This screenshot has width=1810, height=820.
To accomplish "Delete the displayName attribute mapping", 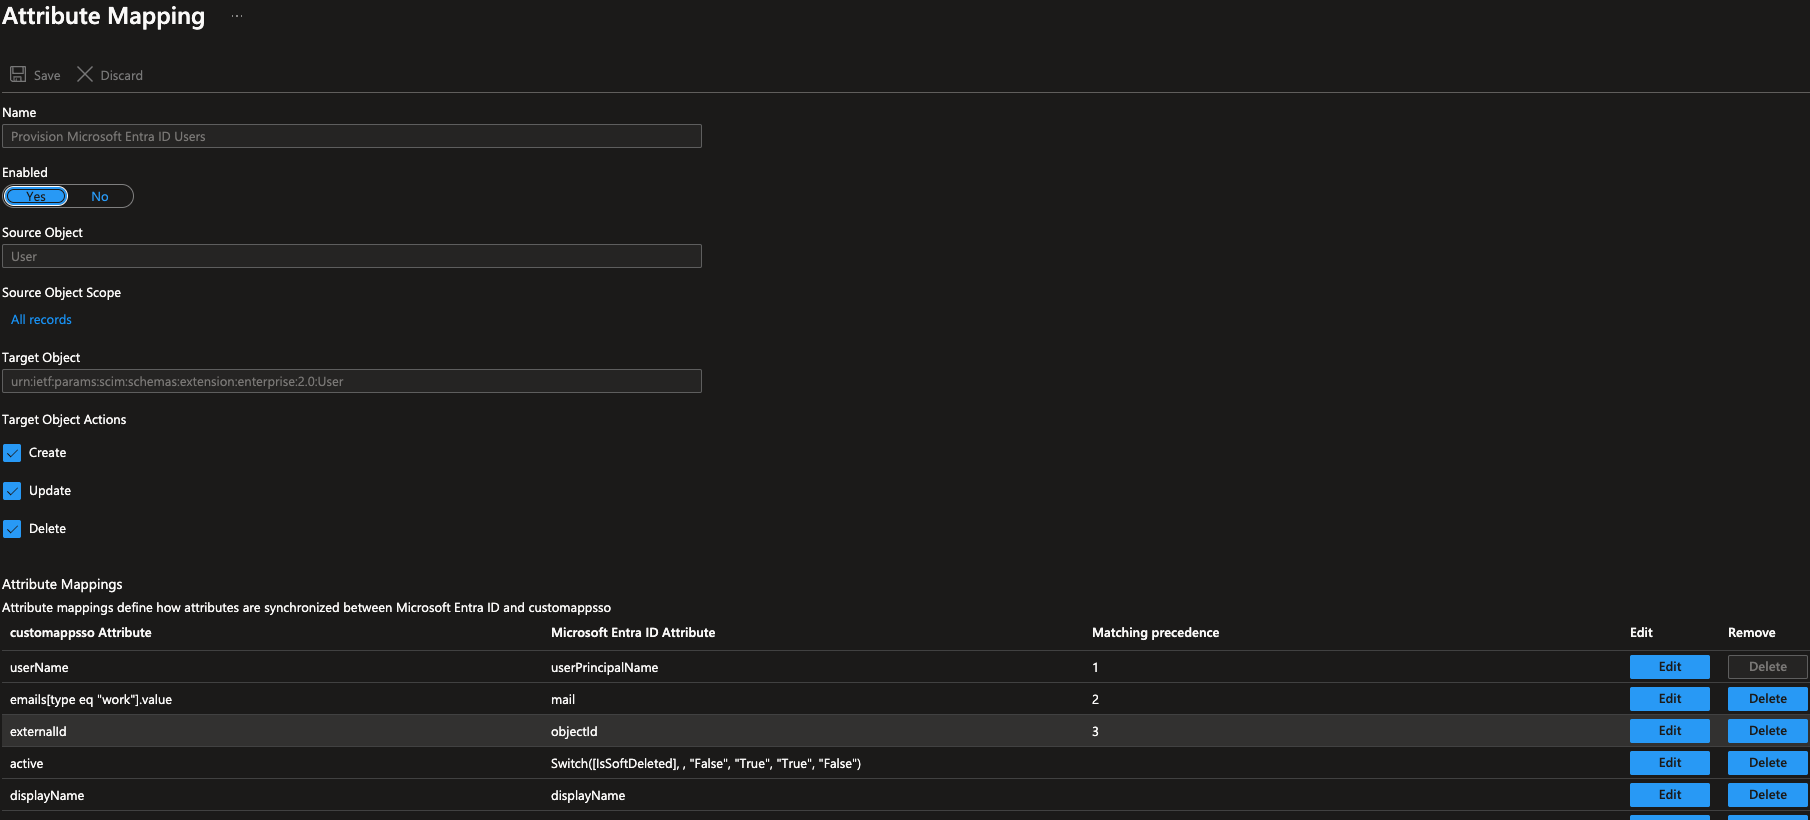I will coord(1767,795).
